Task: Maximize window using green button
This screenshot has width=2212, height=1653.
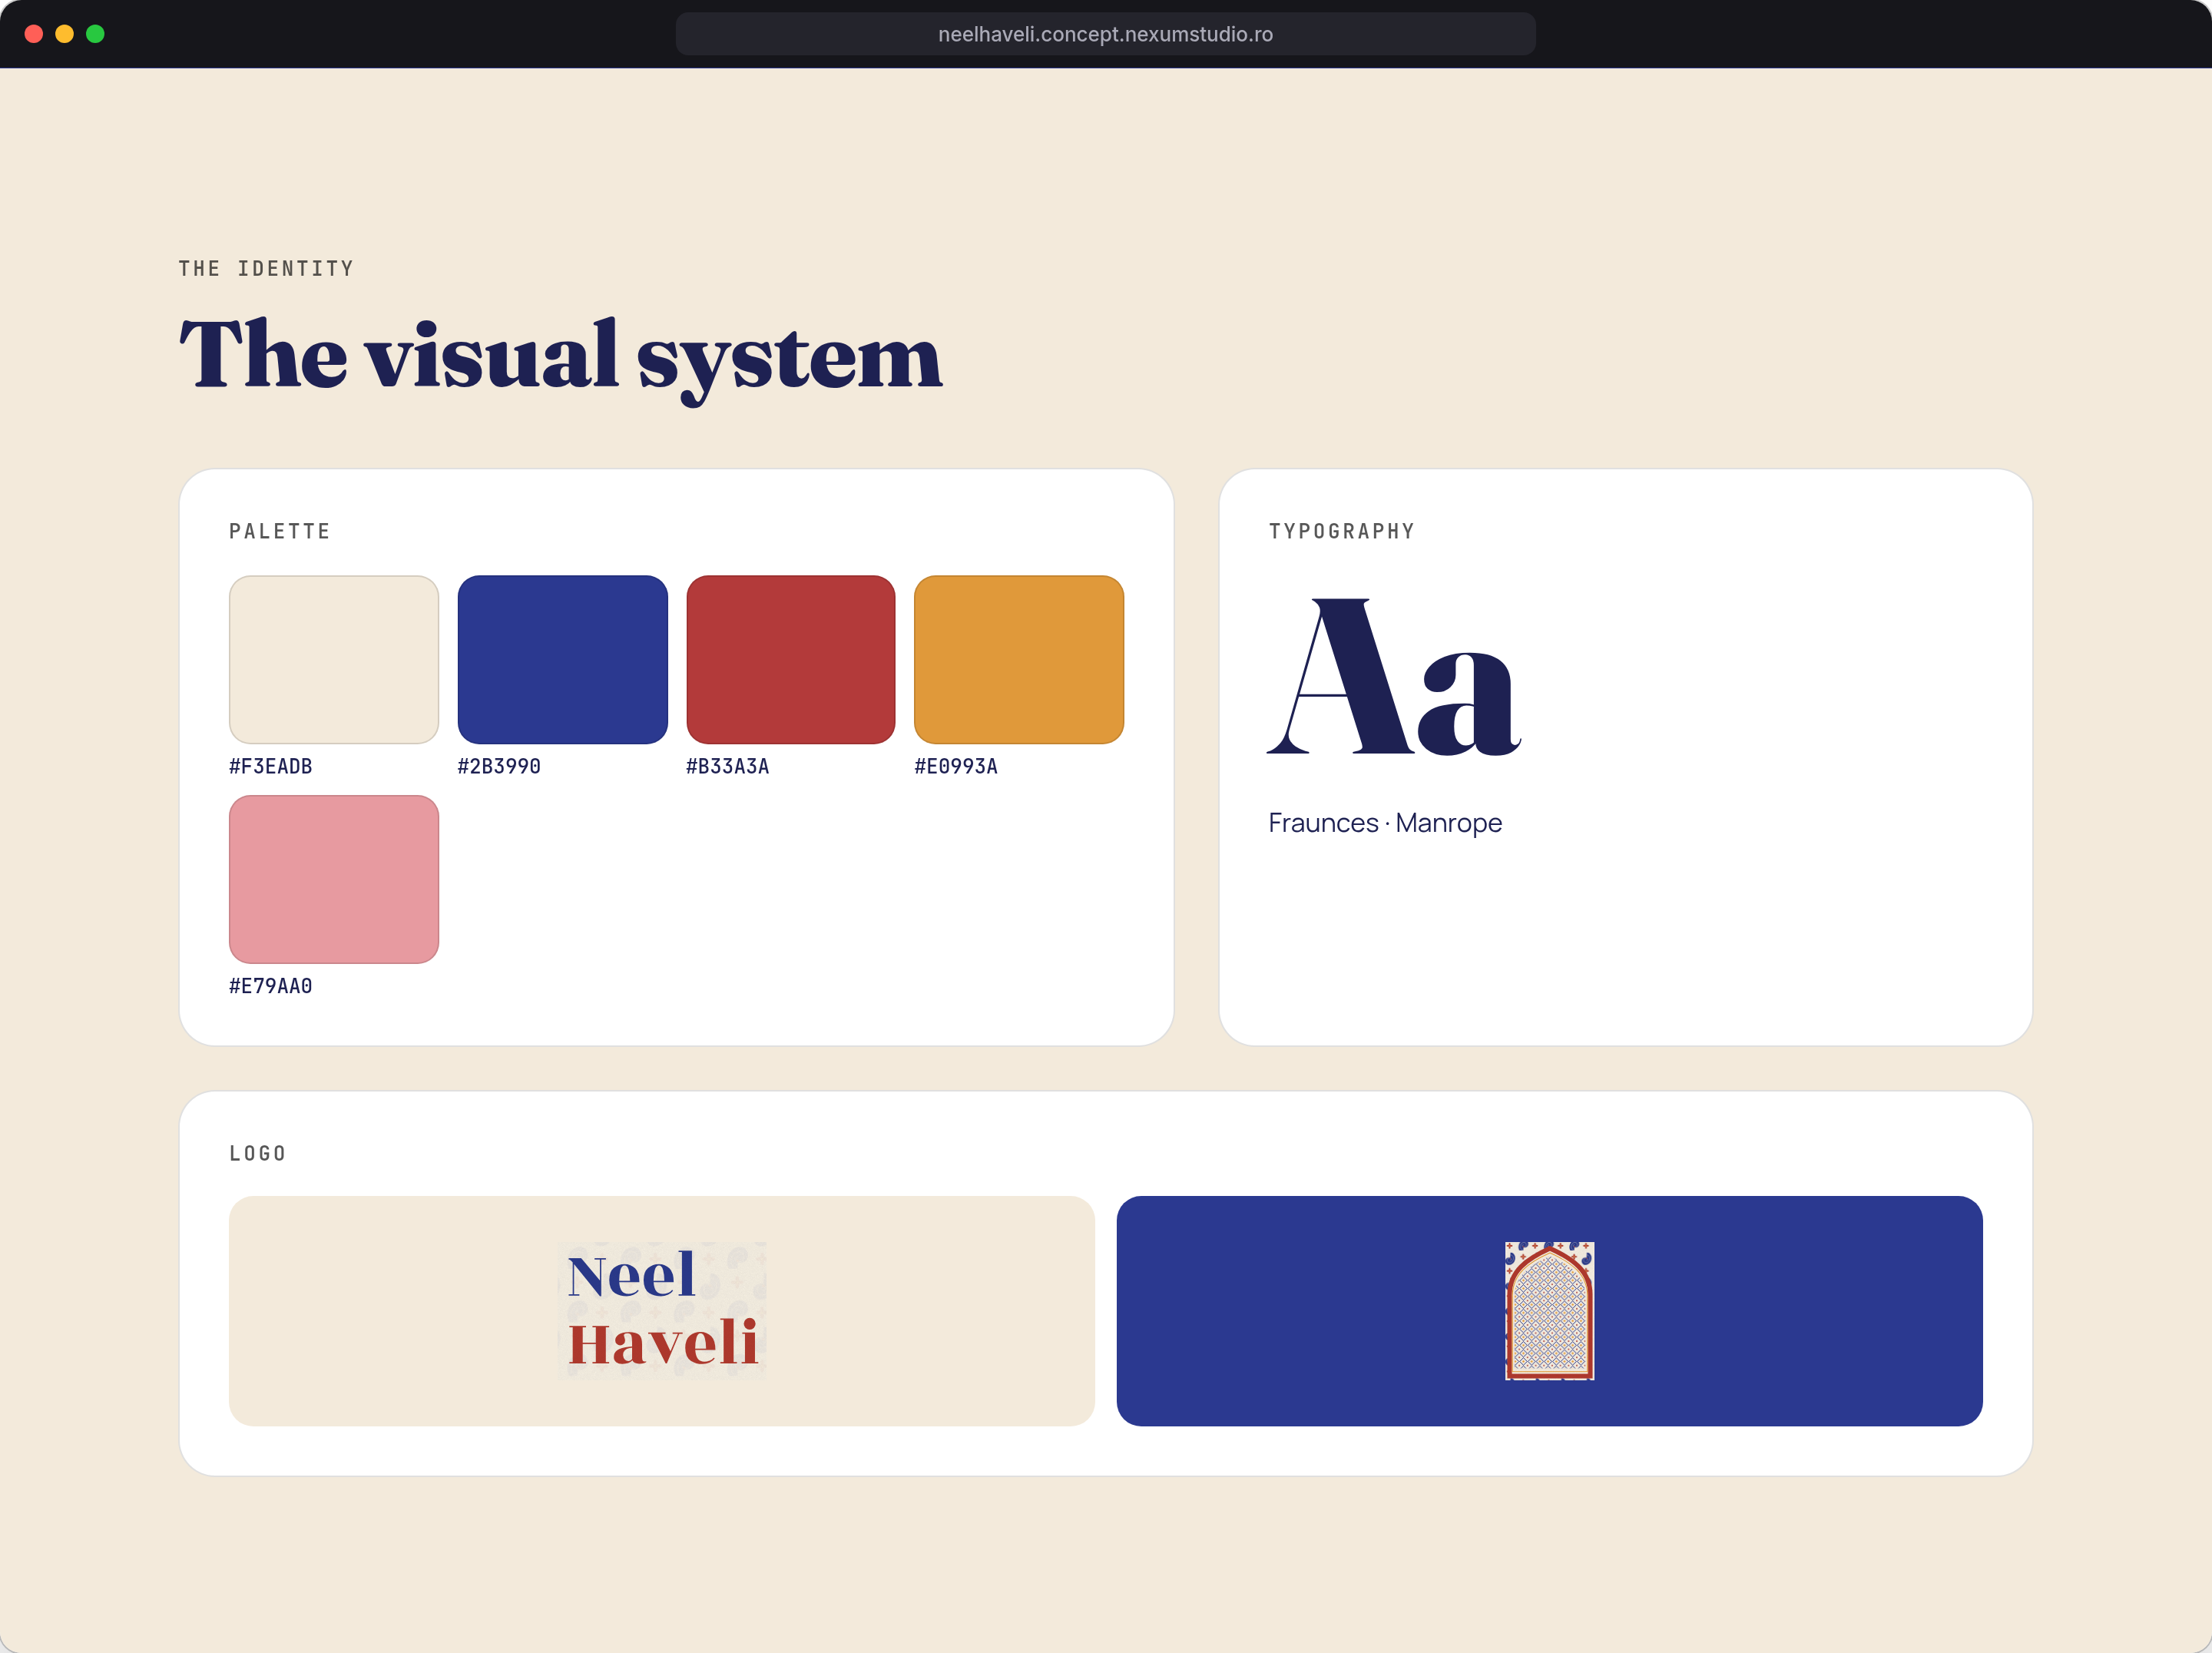Action: 96,34
